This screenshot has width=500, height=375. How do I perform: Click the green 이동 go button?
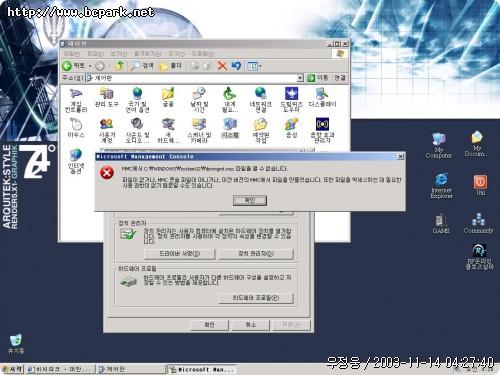317,78
